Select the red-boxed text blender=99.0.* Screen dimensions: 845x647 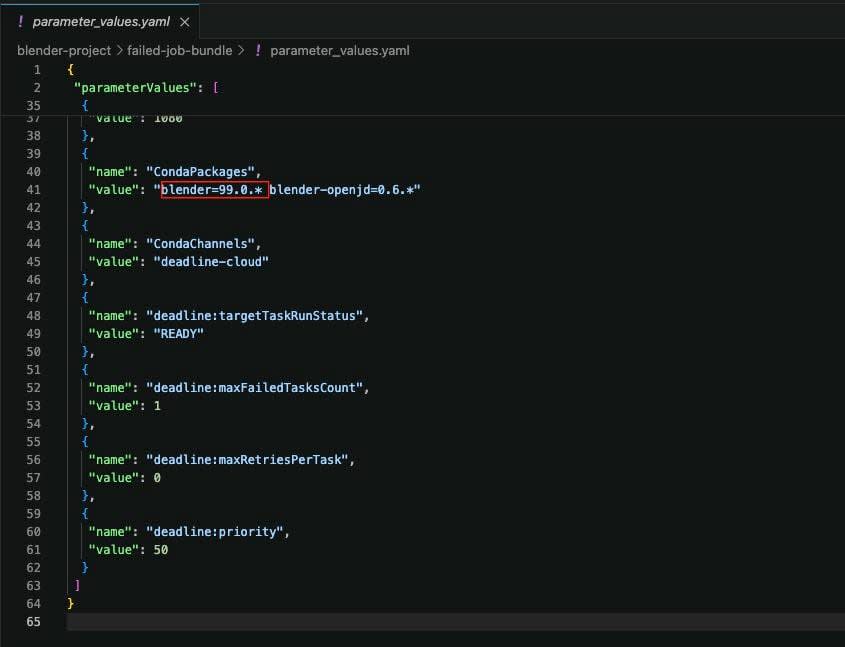click(213, 189)
